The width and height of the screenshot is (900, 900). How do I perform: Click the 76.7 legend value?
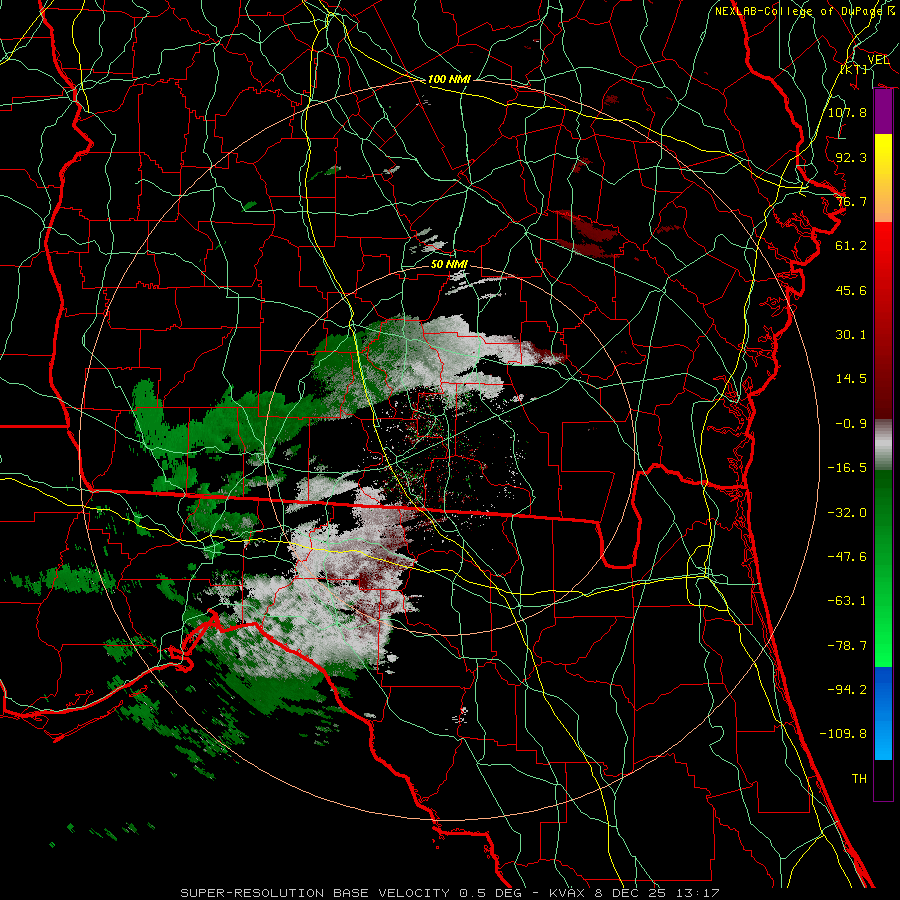851,201
